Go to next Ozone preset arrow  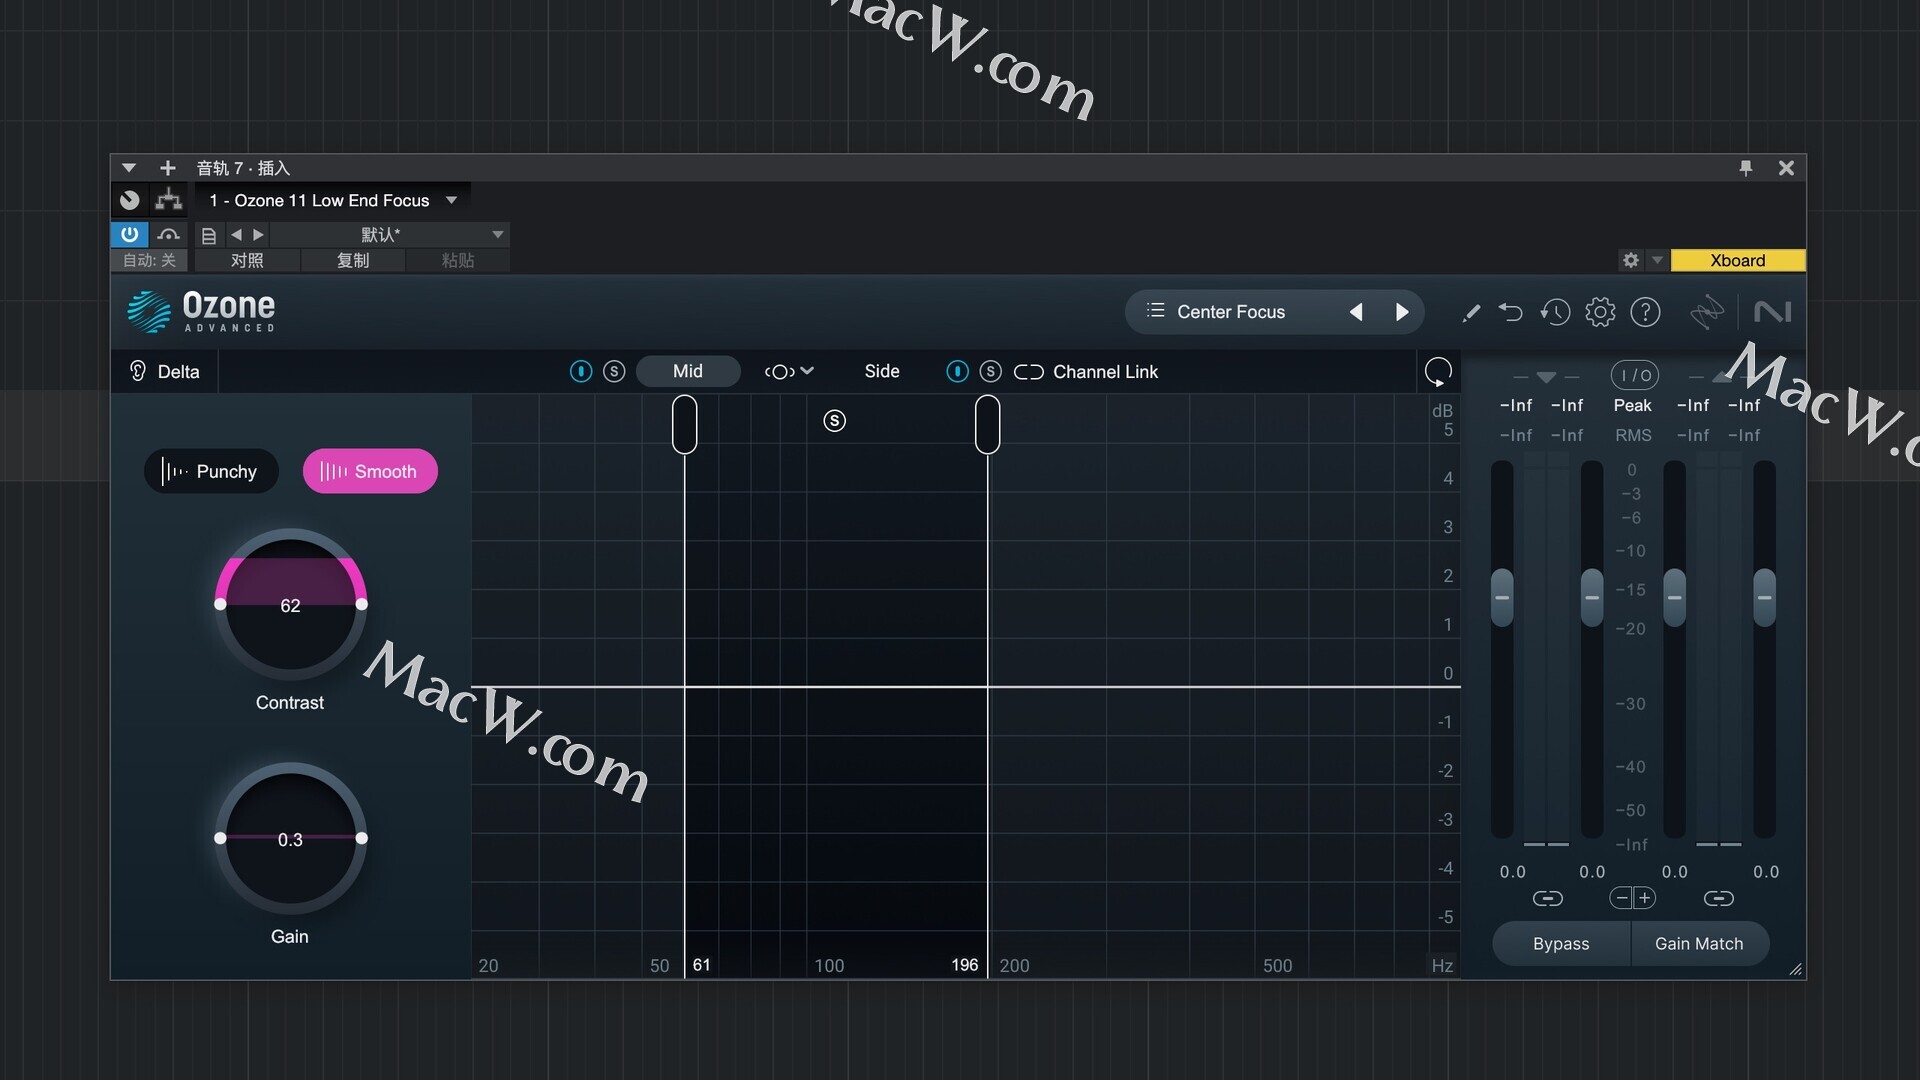tap(1402, 312)
